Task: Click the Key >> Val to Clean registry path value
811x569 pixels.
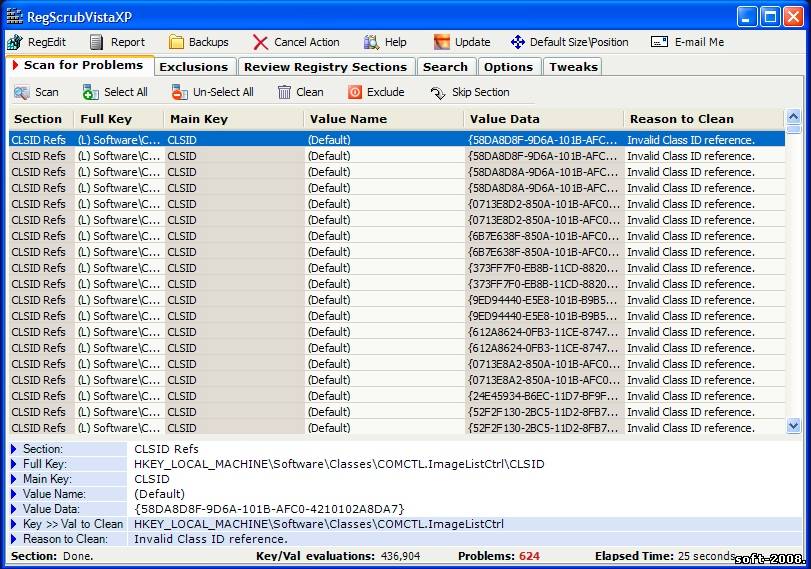Action: pos(319,524)
